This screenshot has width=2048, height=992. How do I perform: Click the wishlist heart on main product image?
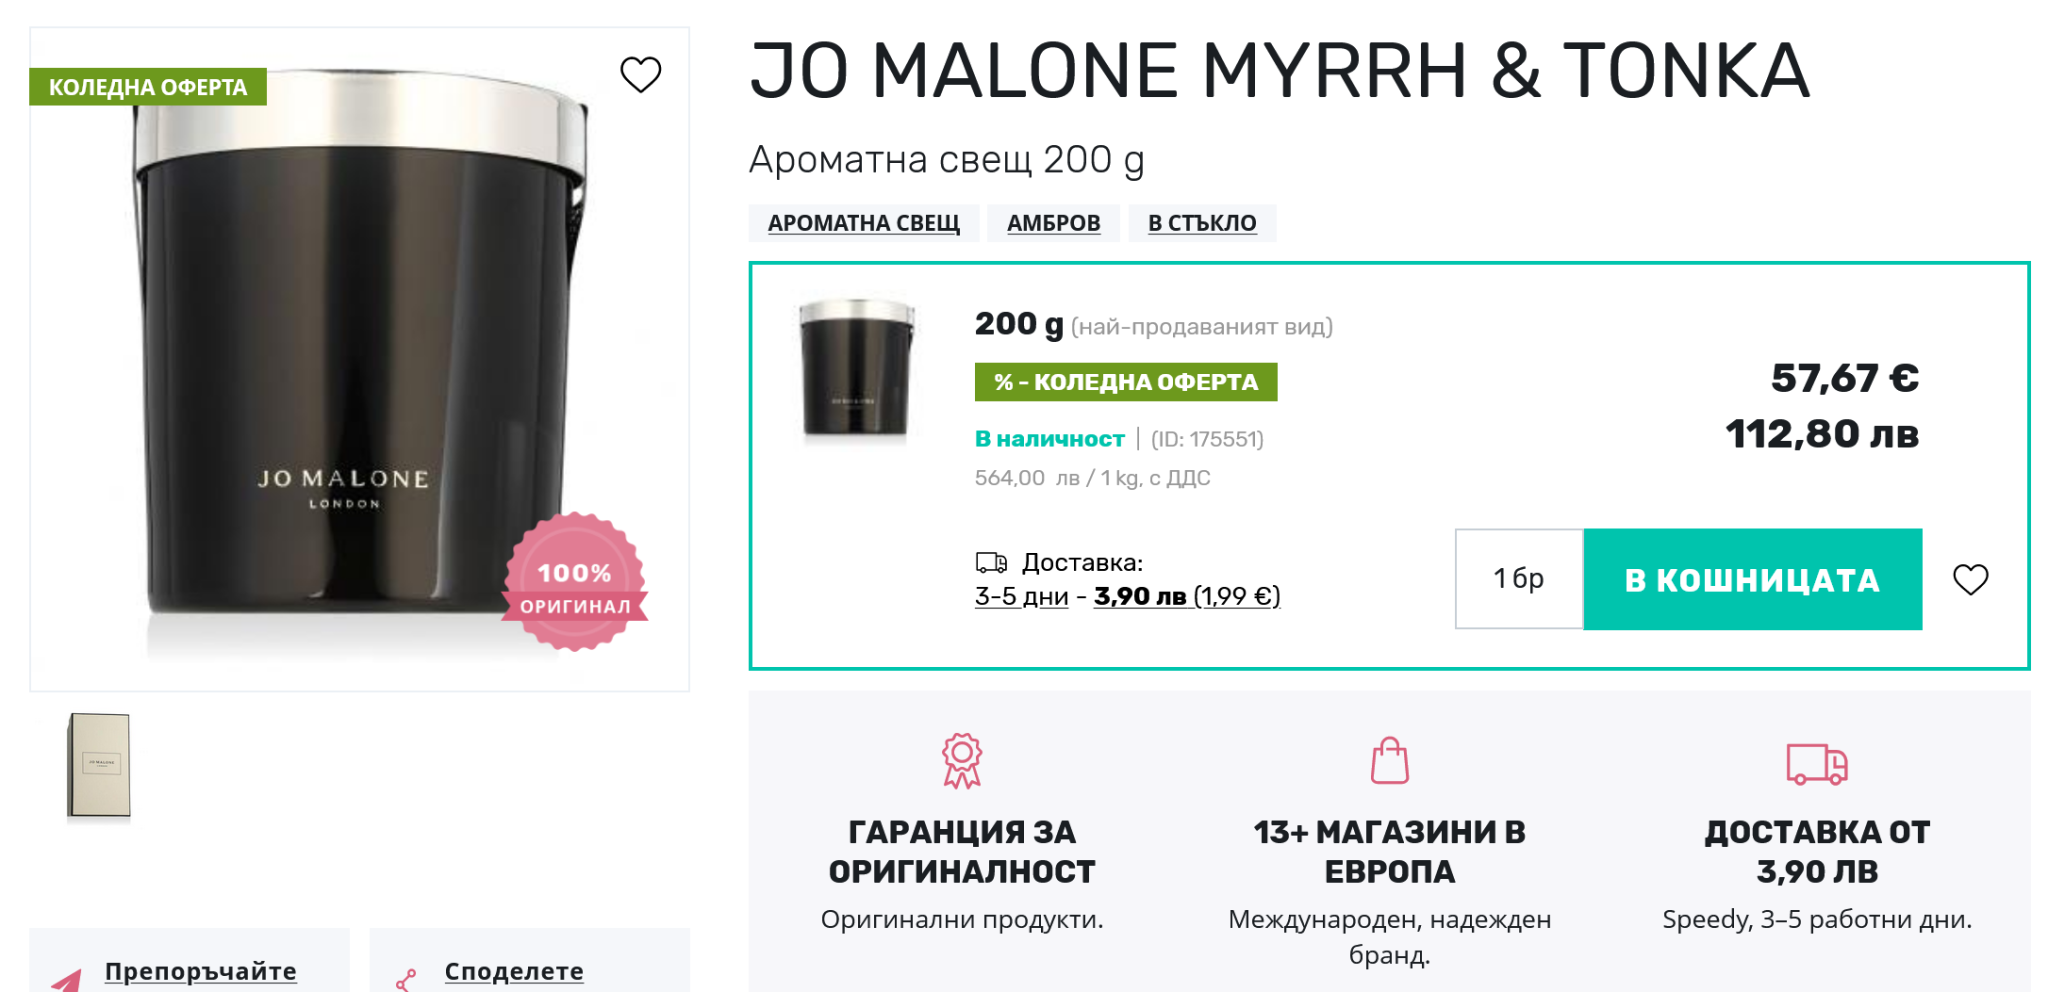pyautogui.click(x=640, y=75)
